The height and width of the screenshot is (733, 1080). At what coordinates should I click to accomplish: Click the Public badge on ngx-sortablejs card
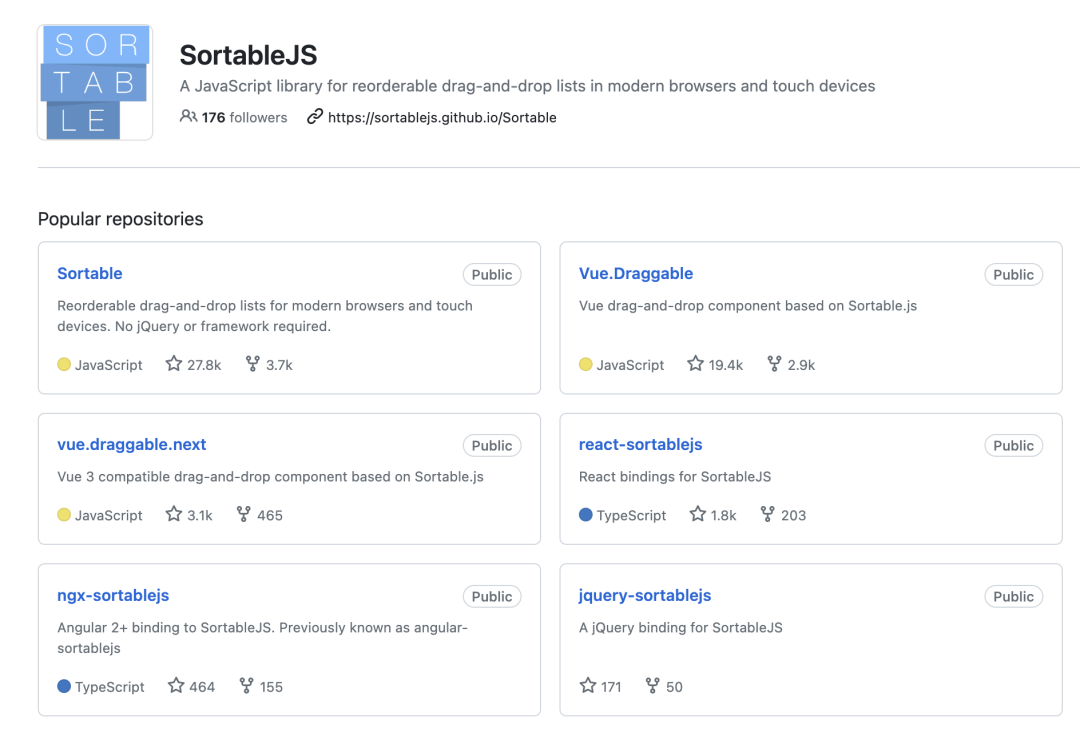coord(492,597)
